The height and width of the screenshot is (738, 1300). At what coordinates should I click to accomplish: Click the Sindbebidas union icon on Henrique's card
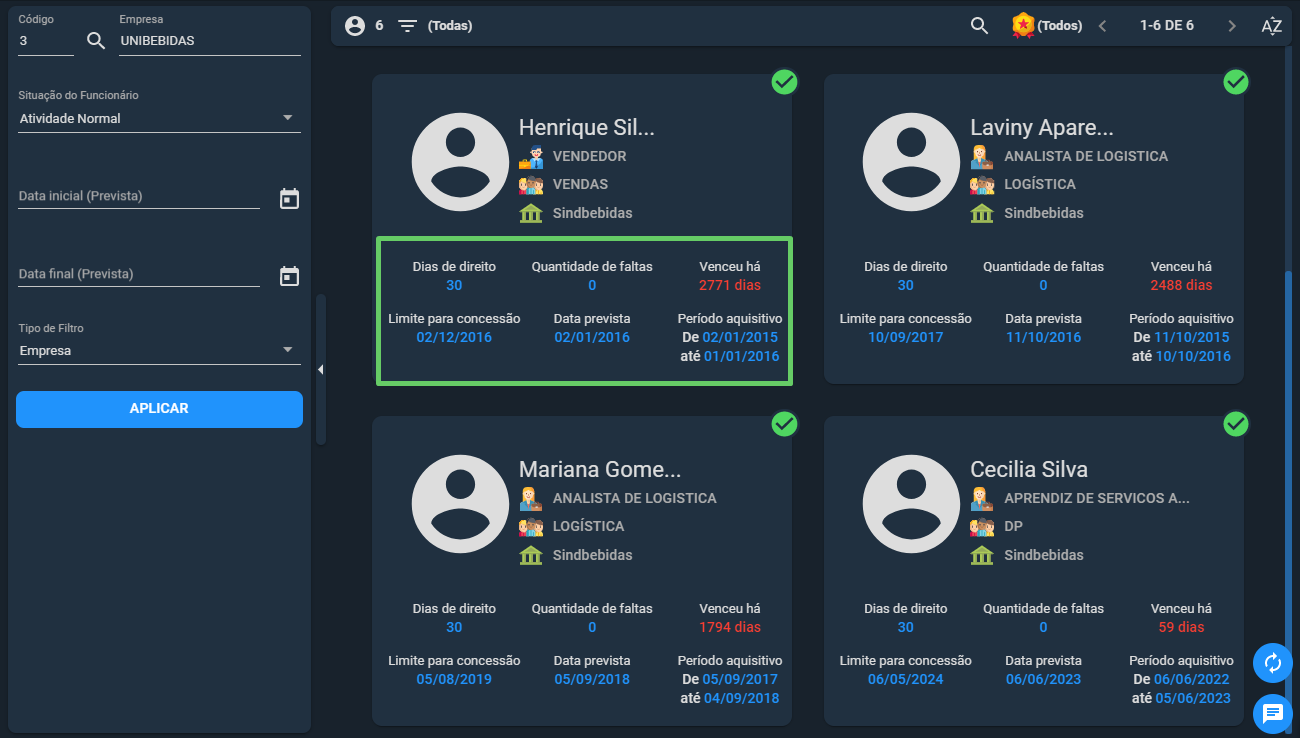click(x=531, y=213)
